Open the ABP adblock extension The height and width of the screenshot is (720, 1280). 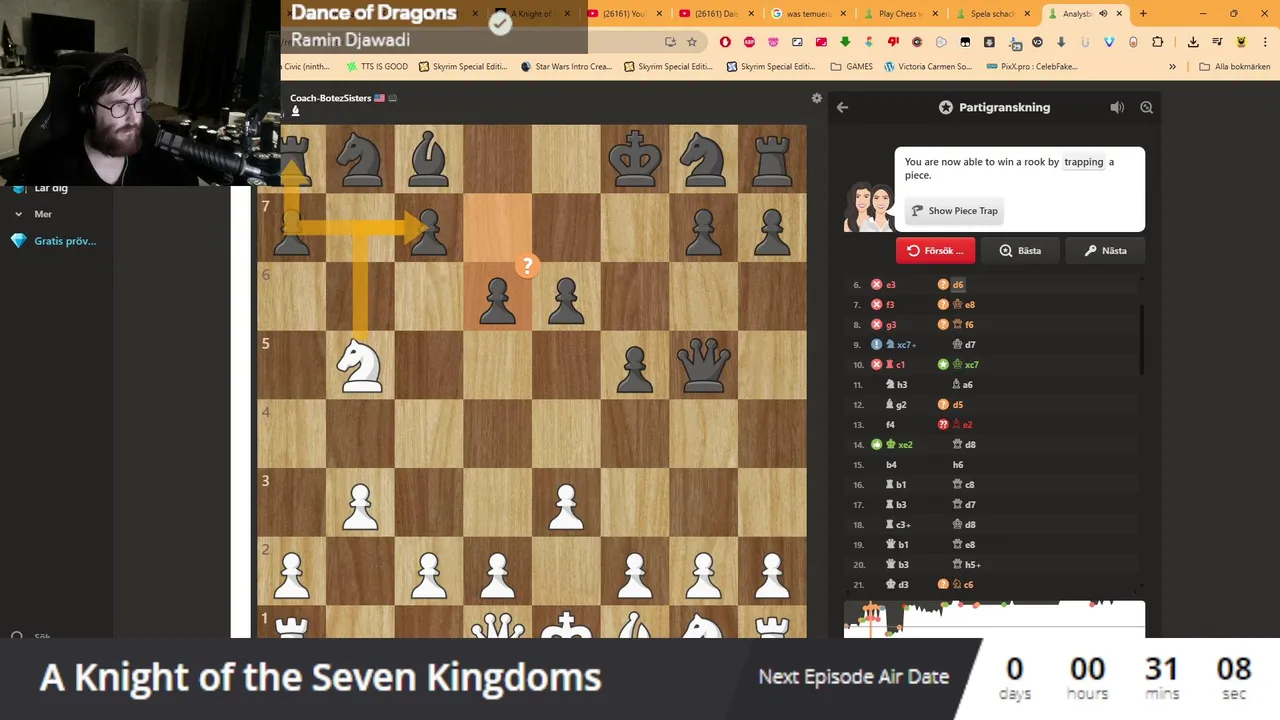[x=749, y=42]
